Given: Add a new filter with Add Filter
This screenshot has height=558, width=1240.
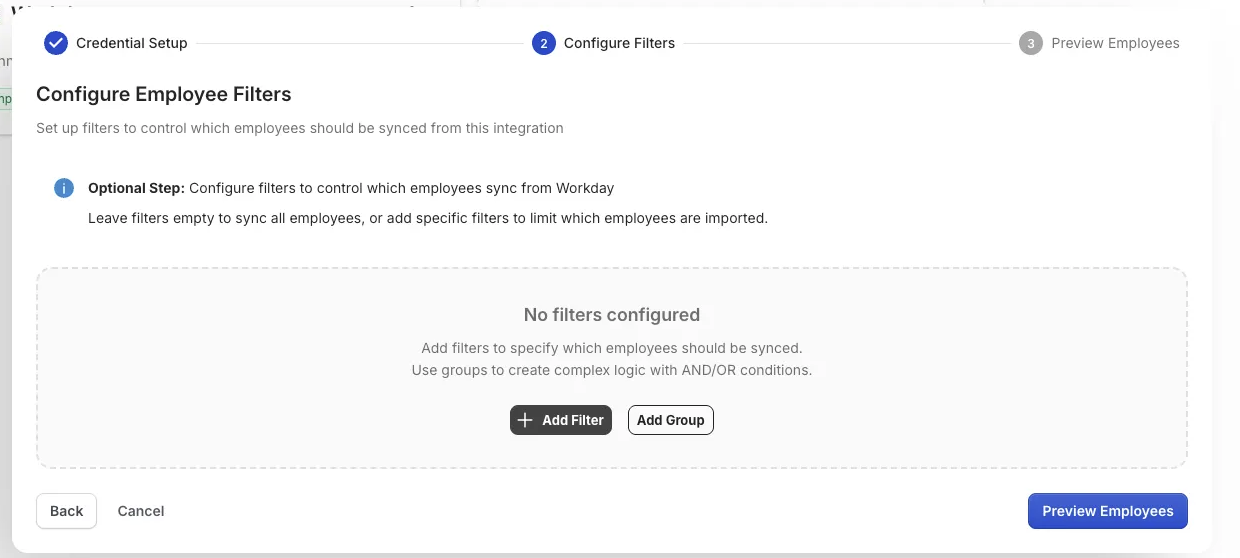Looking at the screenshot, I should [x=561, y=420].
